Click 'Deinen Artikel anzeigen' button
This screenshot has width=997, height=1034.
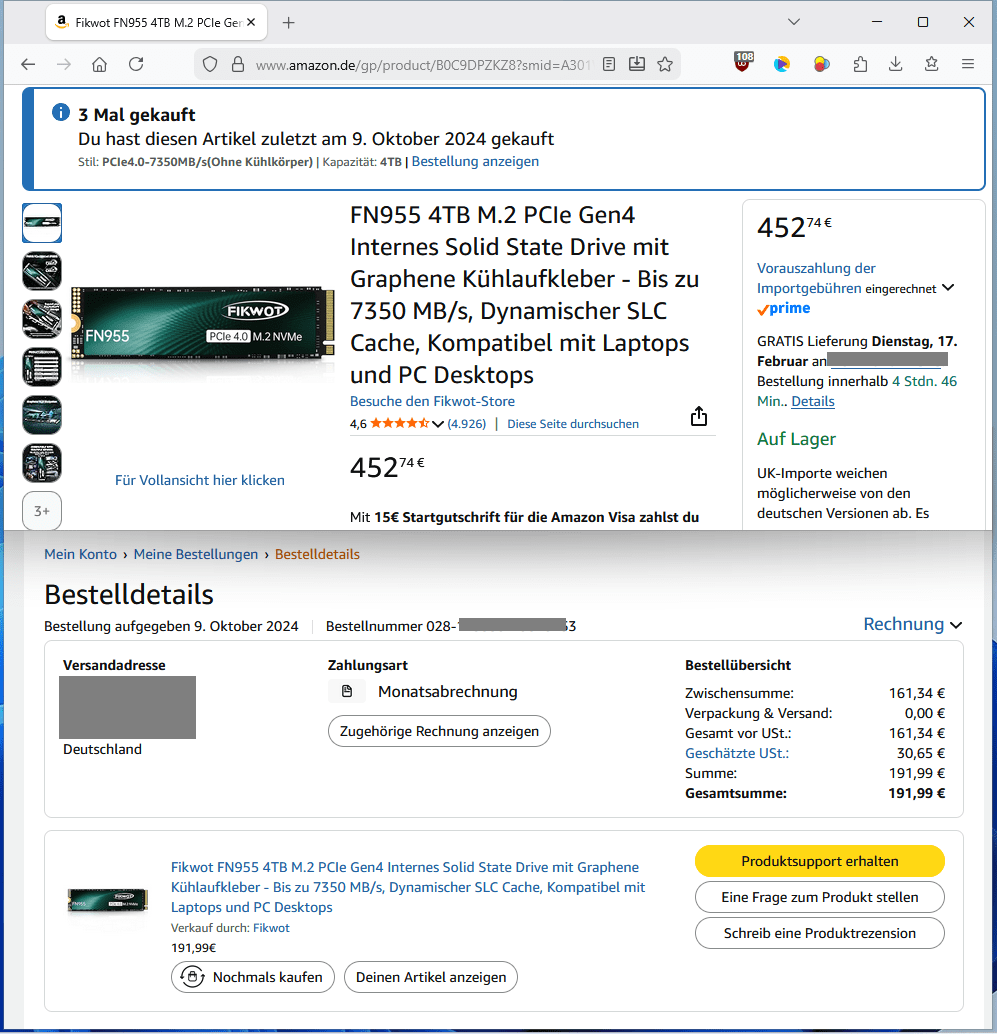pyautogui.click(x=431, y=977)
